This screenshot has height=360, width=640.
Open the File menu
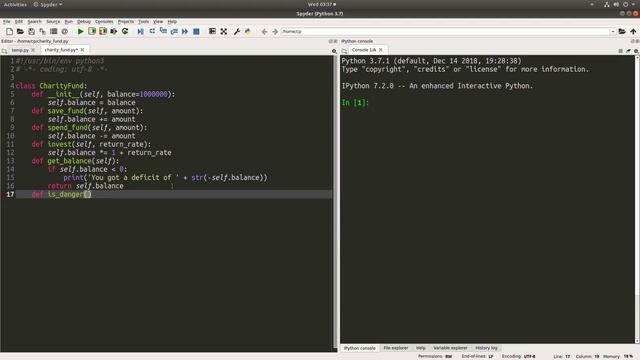pos(7,21)
